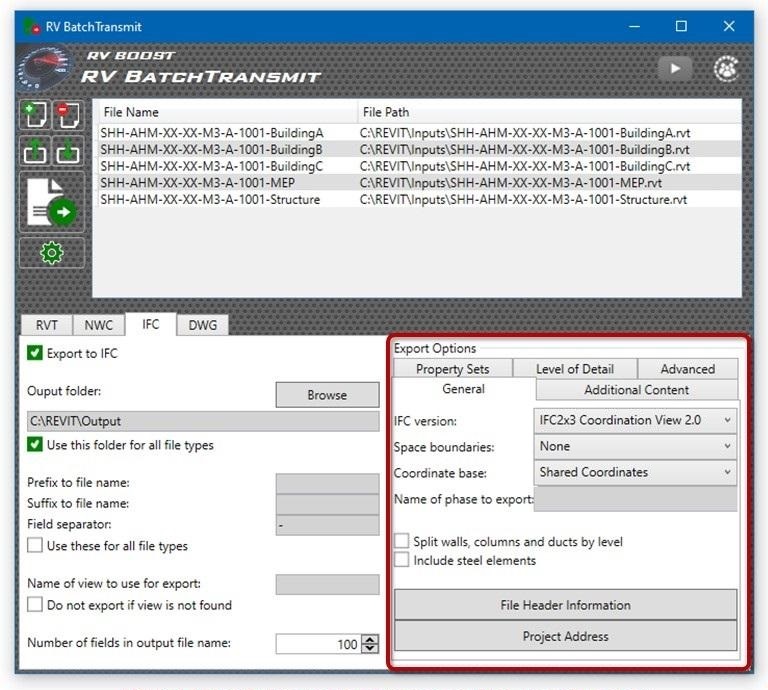Maximize the RV BatchTransmit window
The height and width of the screenshot is (690, 768).
(x=681, y=26)
